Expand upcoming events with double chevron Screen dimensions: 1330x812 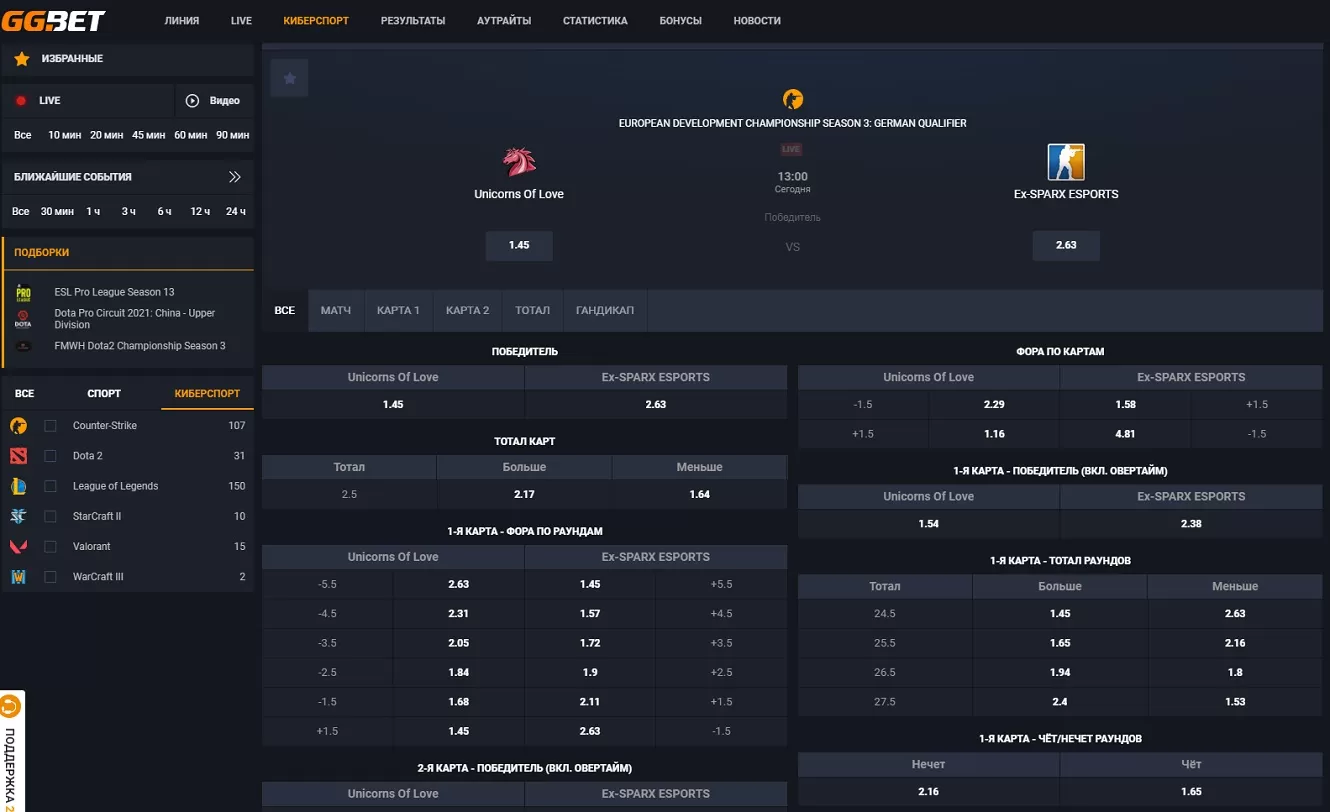tap(235, 177)
